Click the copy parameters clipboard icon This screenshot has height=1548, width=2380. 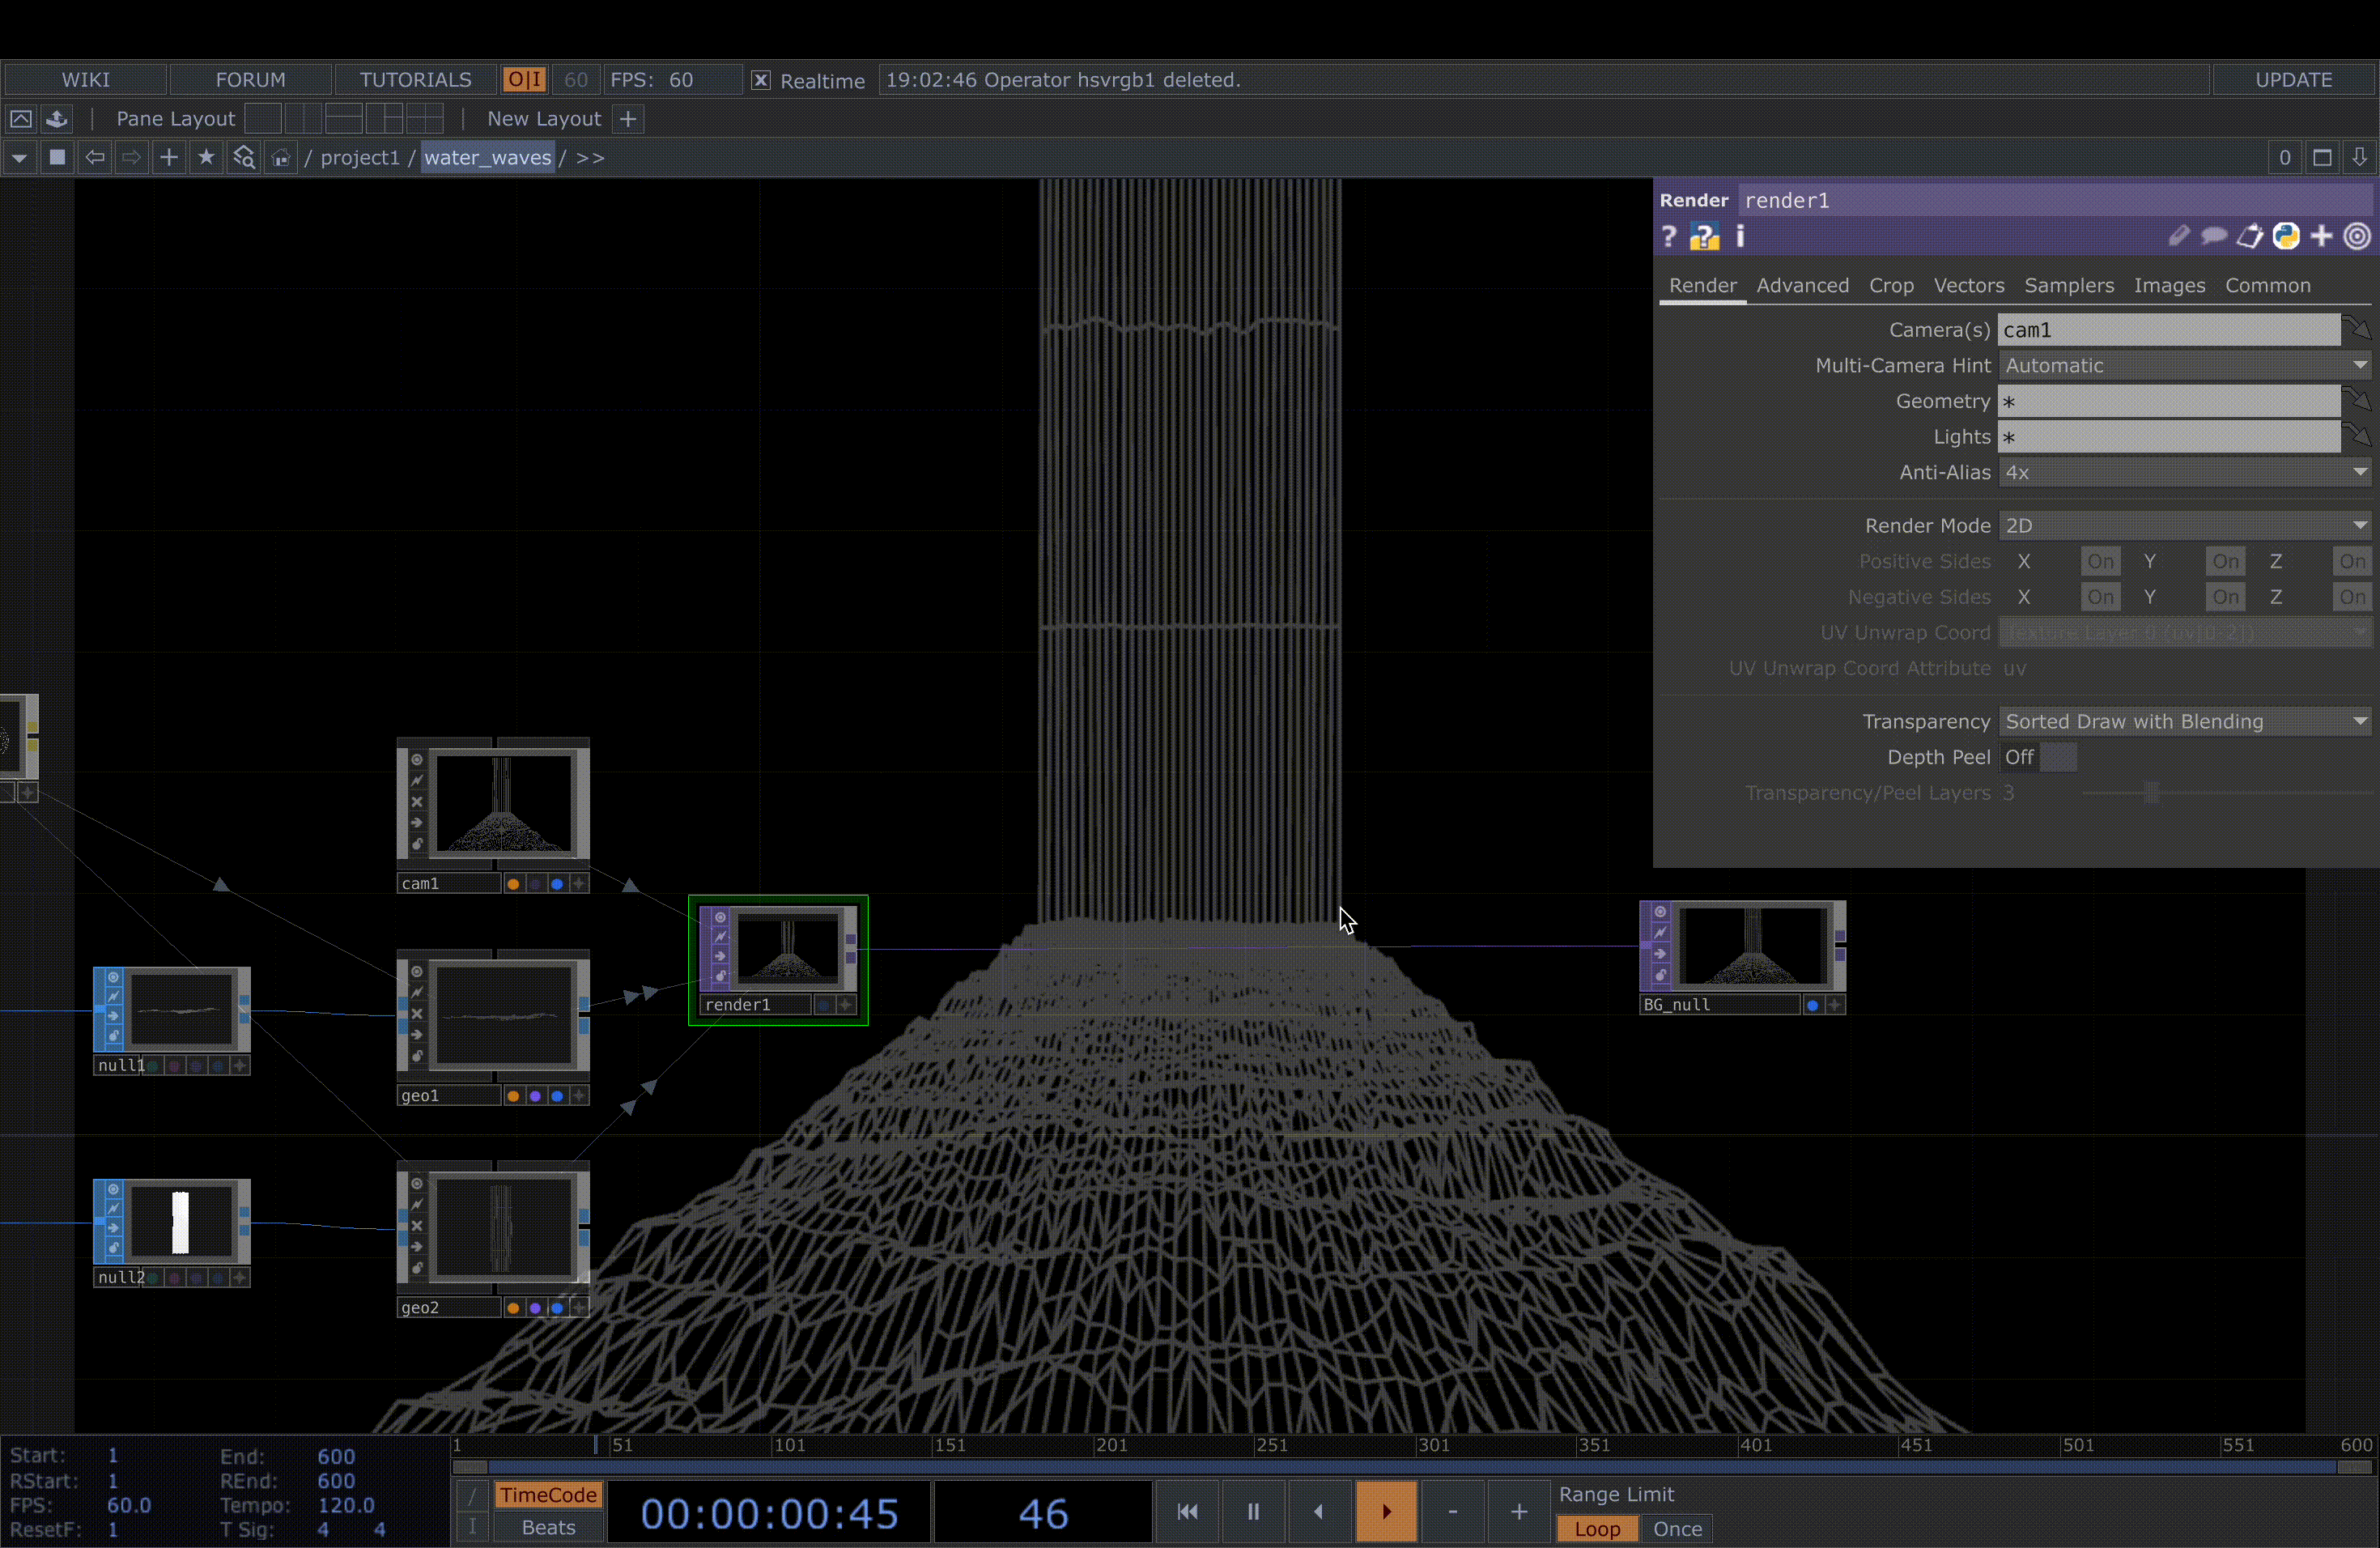coord(2251,236)
